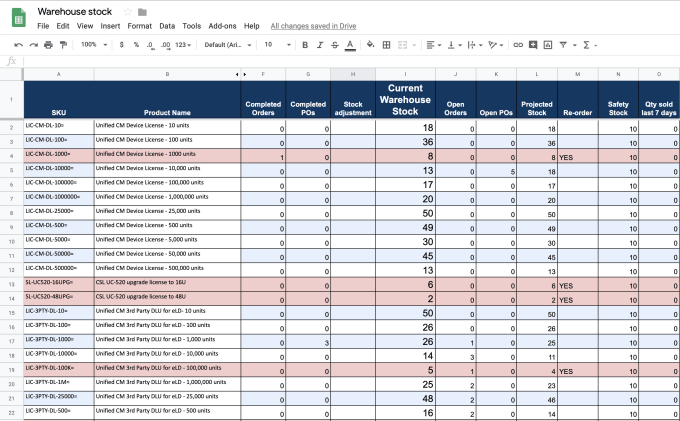Select column H header
The image size is (680, 421).
pos(353,74)
